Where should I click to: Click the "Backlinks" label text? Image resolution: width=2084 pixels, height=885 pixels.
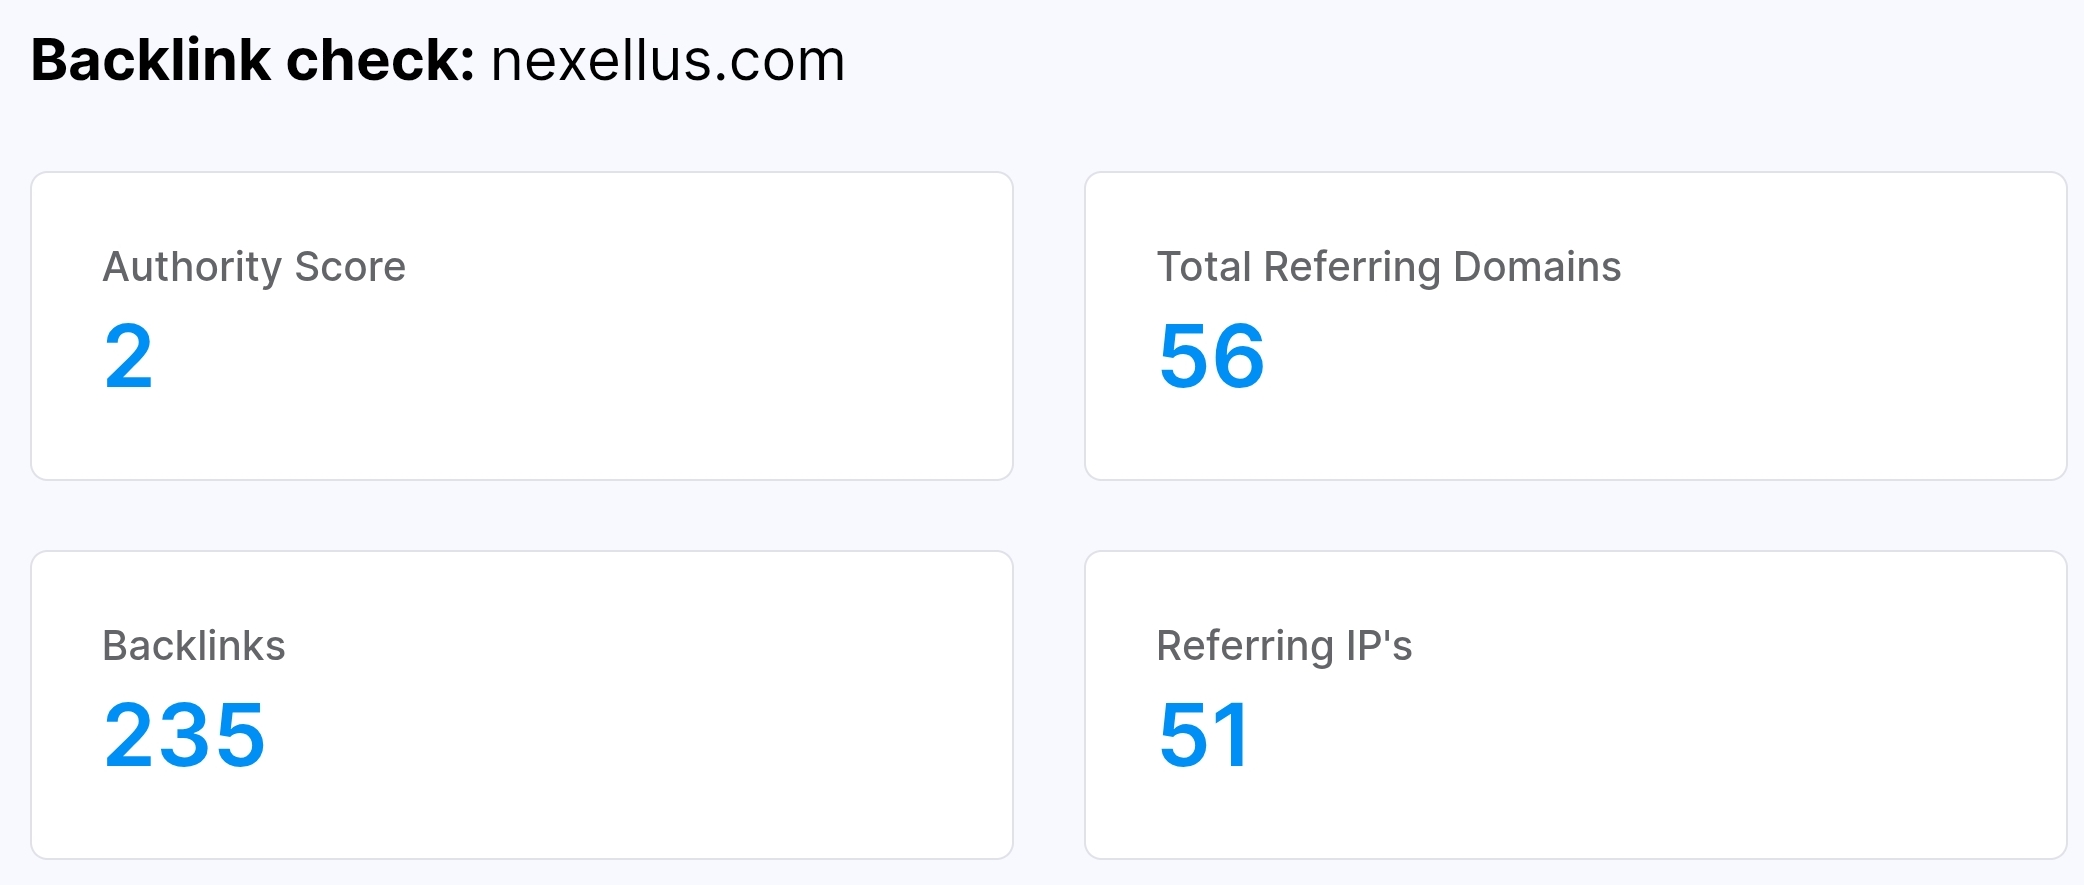pos(194,646)
